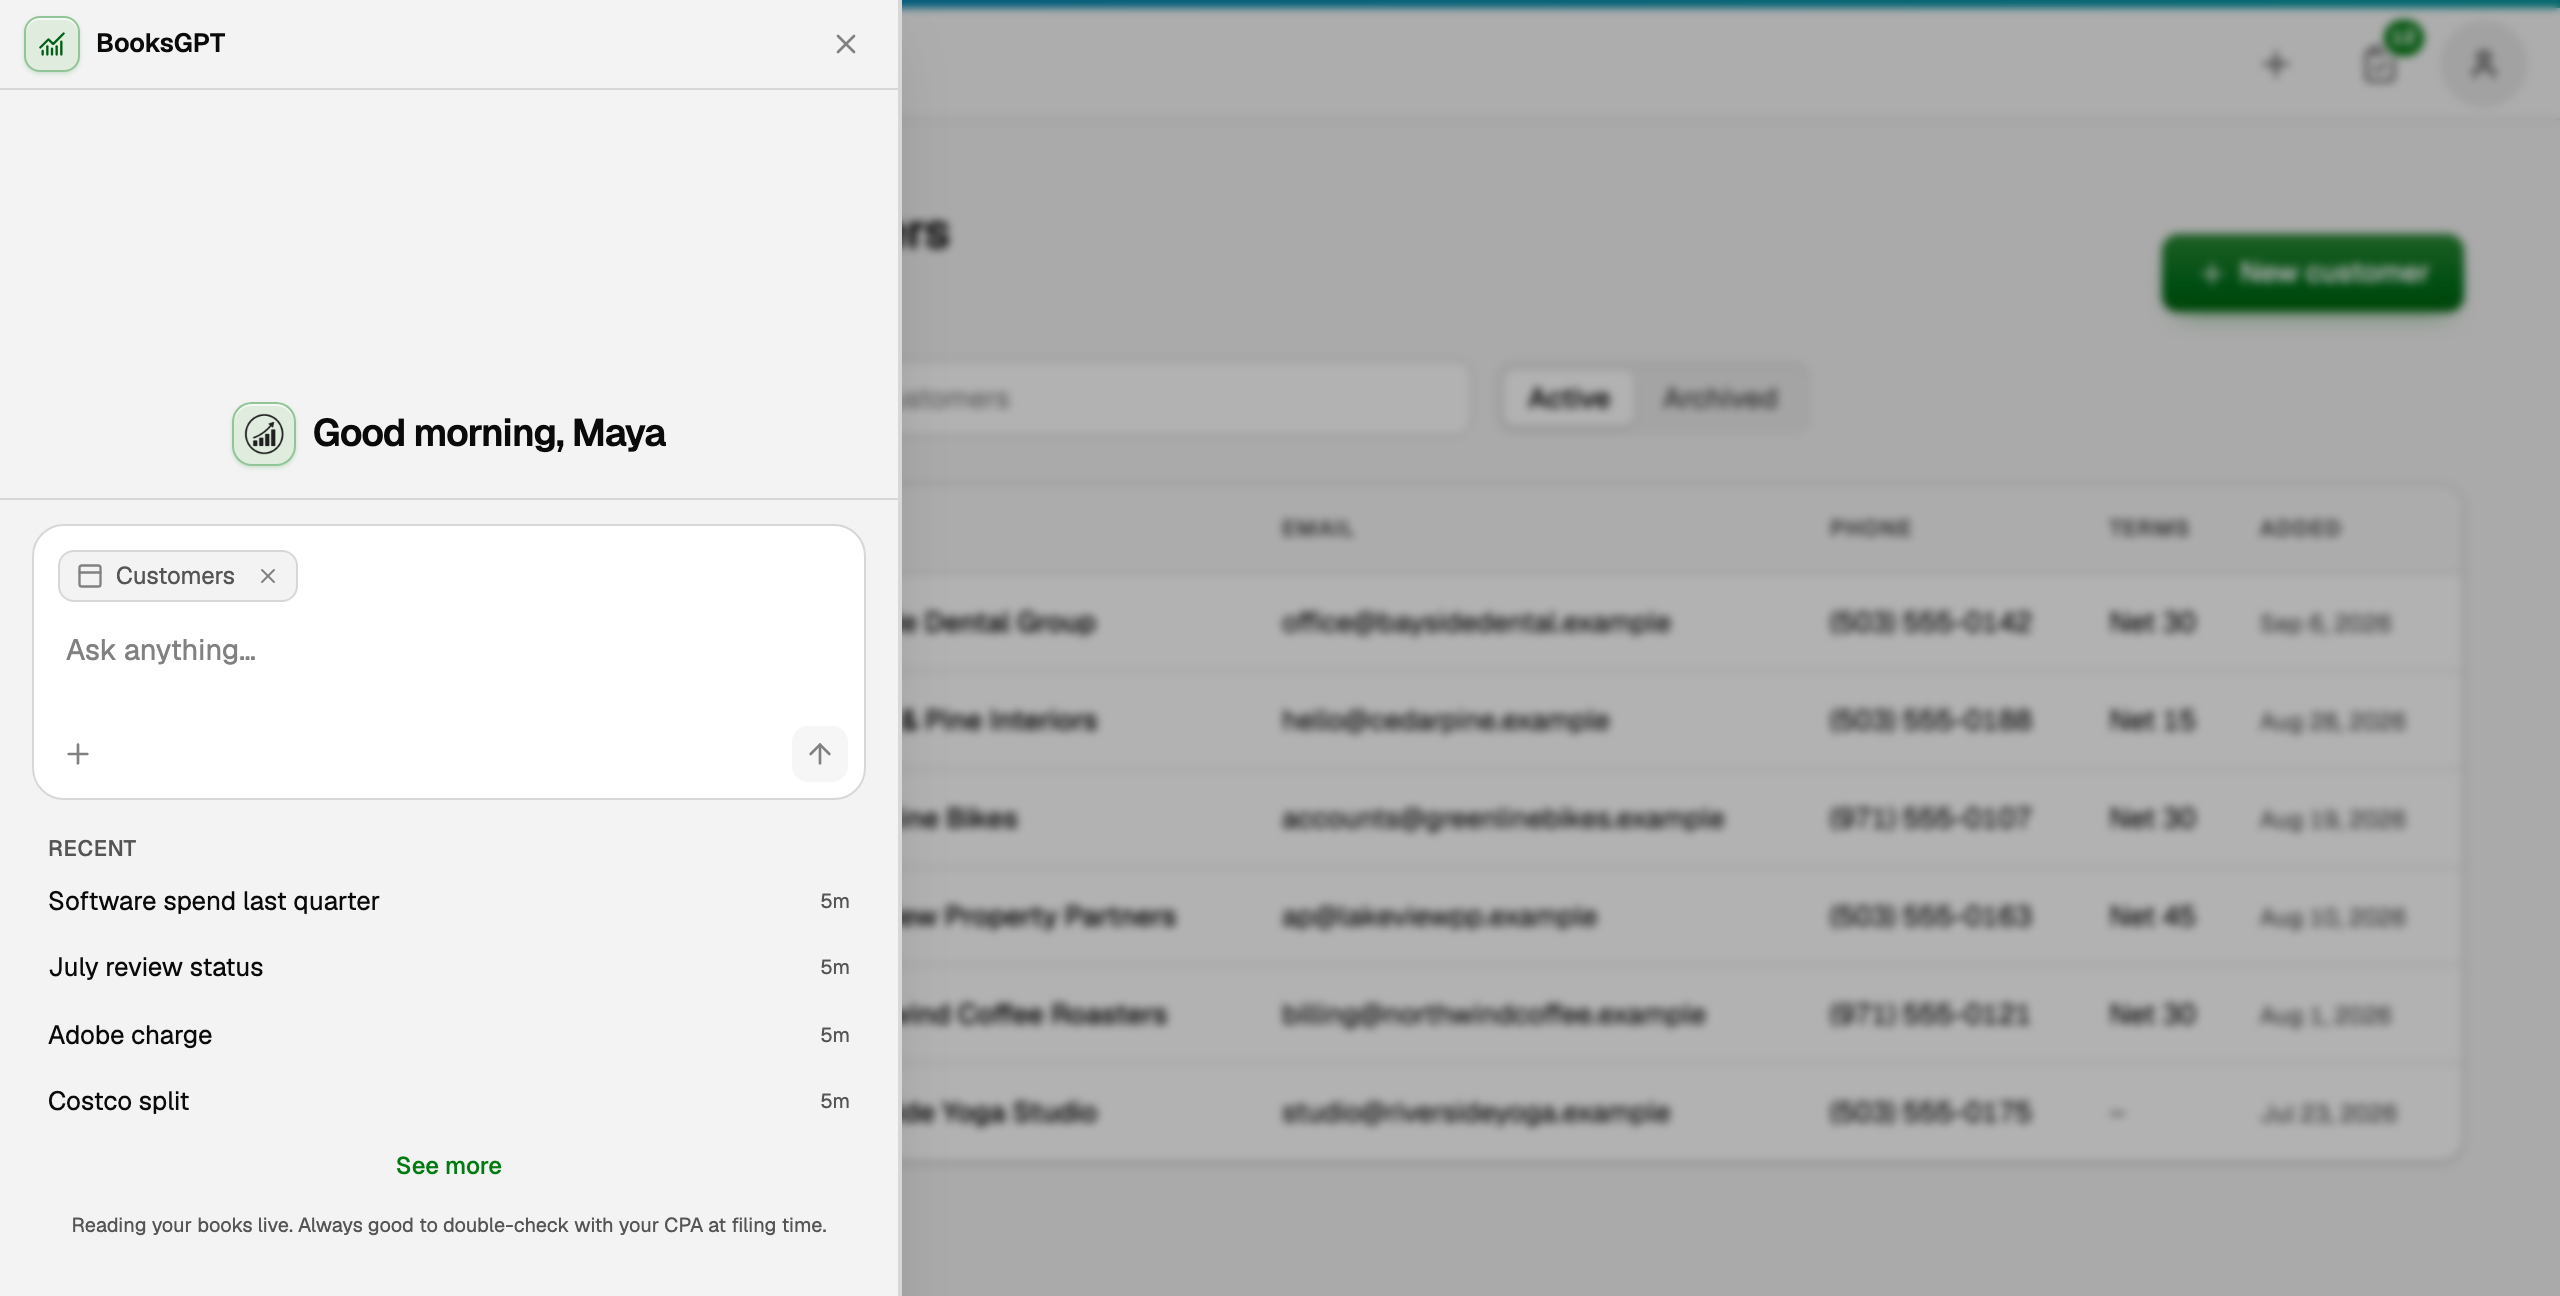Open the user profile avatar
Screen dimensions: 2560x1296
click(x=2484, y=65)
